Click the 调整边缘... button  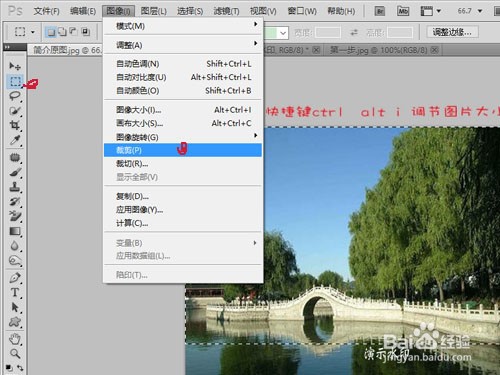tap(452, 32)
